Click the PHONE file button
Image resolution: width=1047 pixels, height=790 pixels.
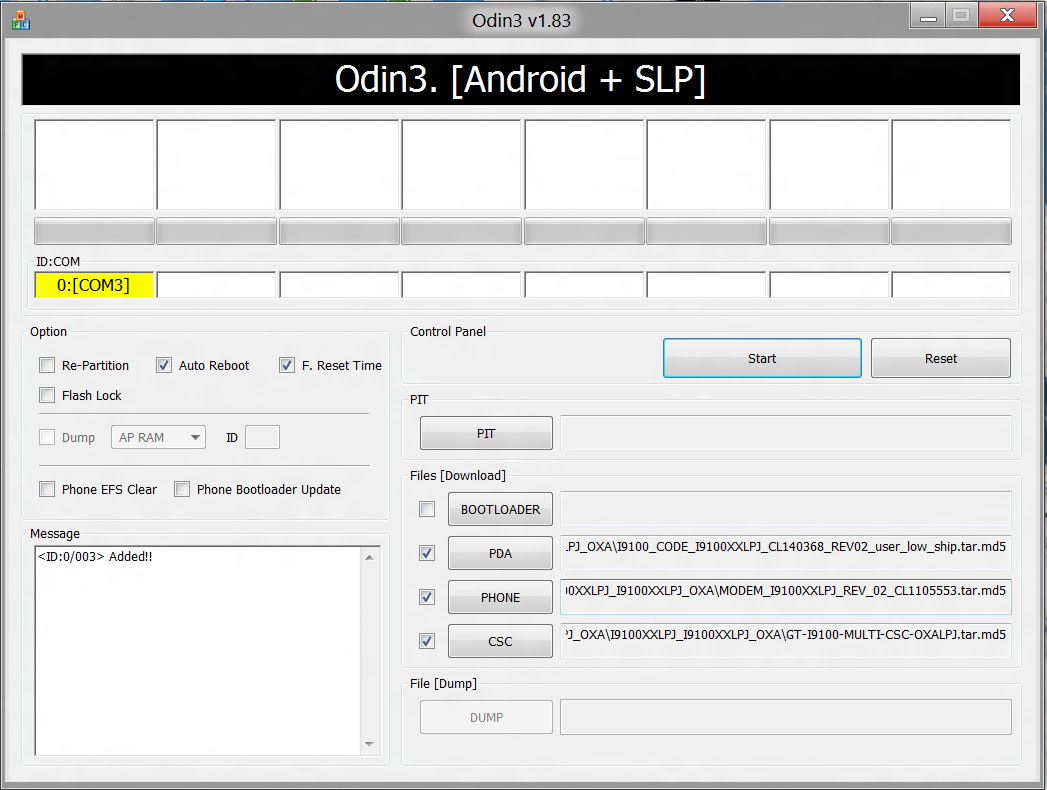tap(500, 598)
